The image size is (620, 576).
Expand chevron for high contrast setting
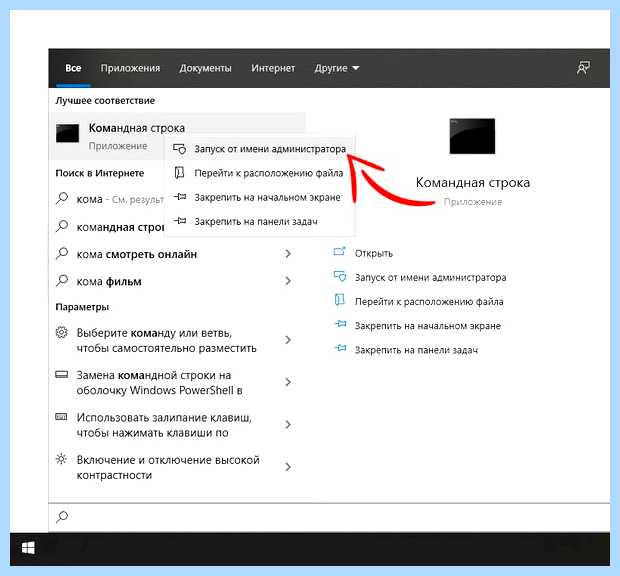click(x=288, y=467)
